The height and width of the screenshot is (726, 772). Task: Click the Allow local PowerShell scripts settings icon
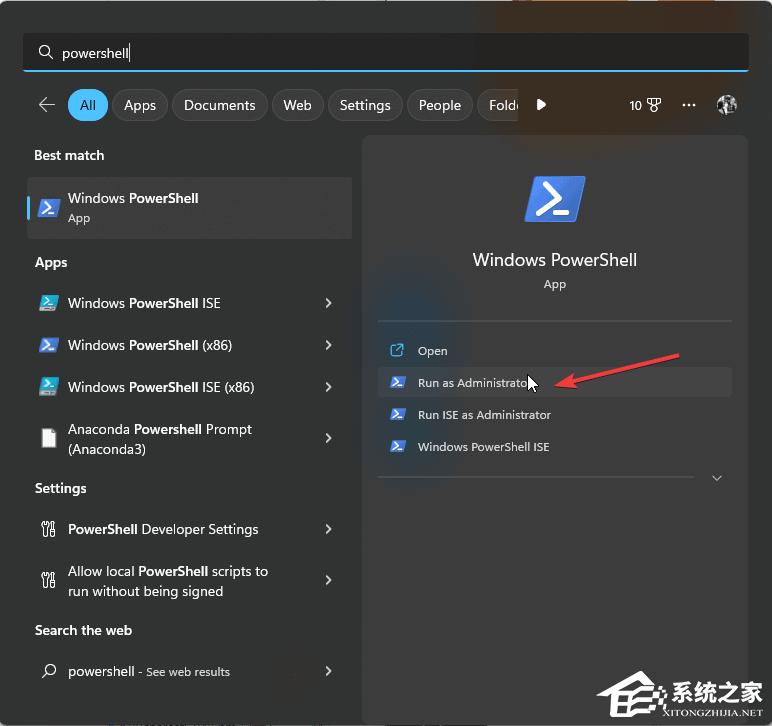48,580
